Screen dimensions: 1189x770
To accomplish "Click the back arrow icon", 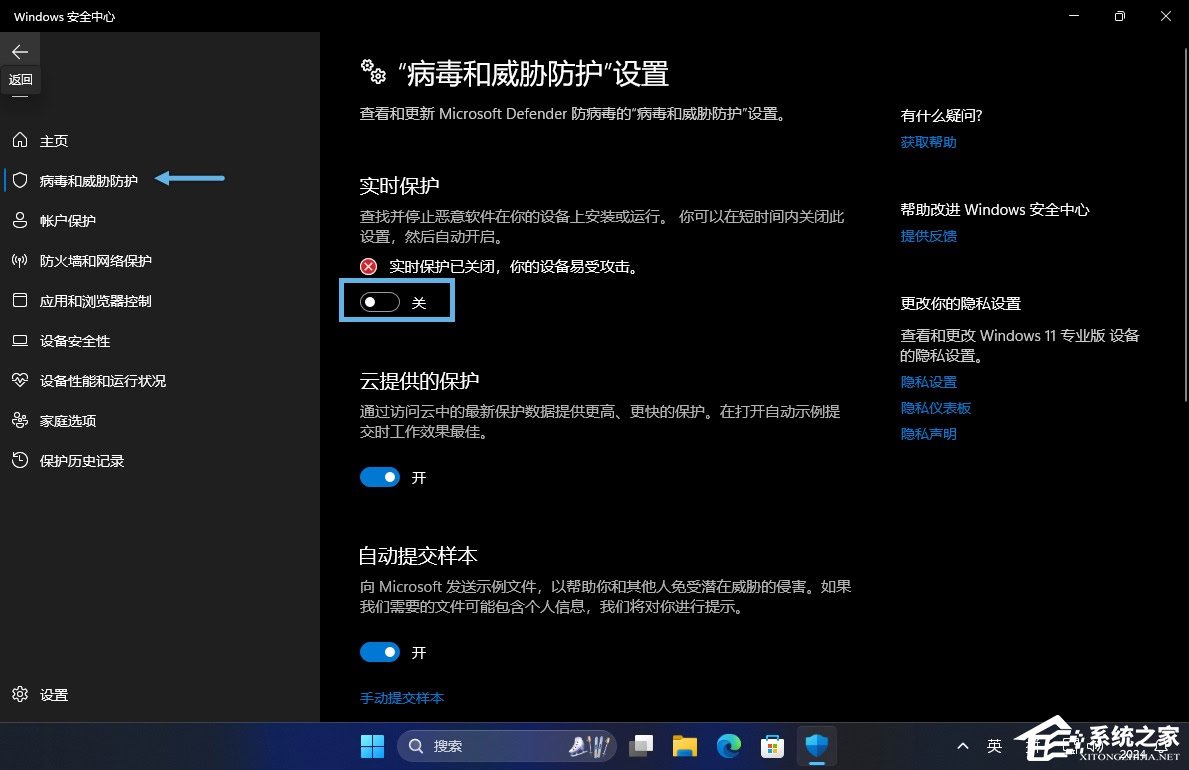I will (20, 52).
